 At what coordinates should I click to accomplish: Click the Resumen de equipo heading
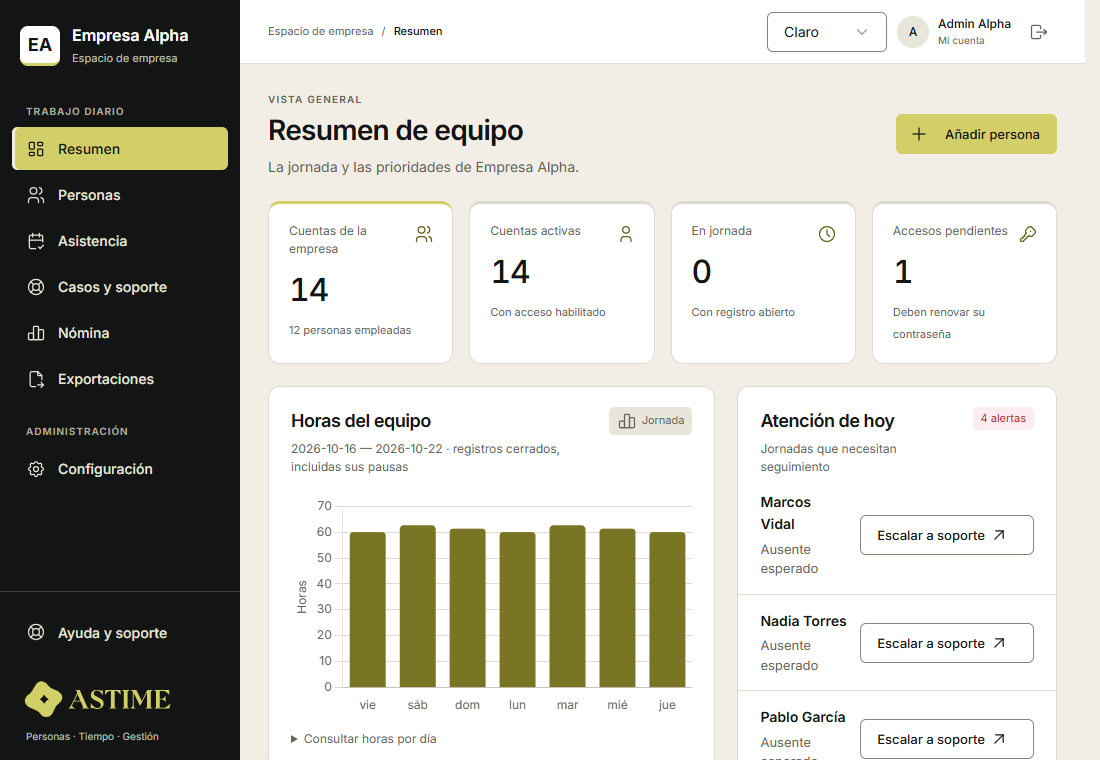[x=396, y=131]
